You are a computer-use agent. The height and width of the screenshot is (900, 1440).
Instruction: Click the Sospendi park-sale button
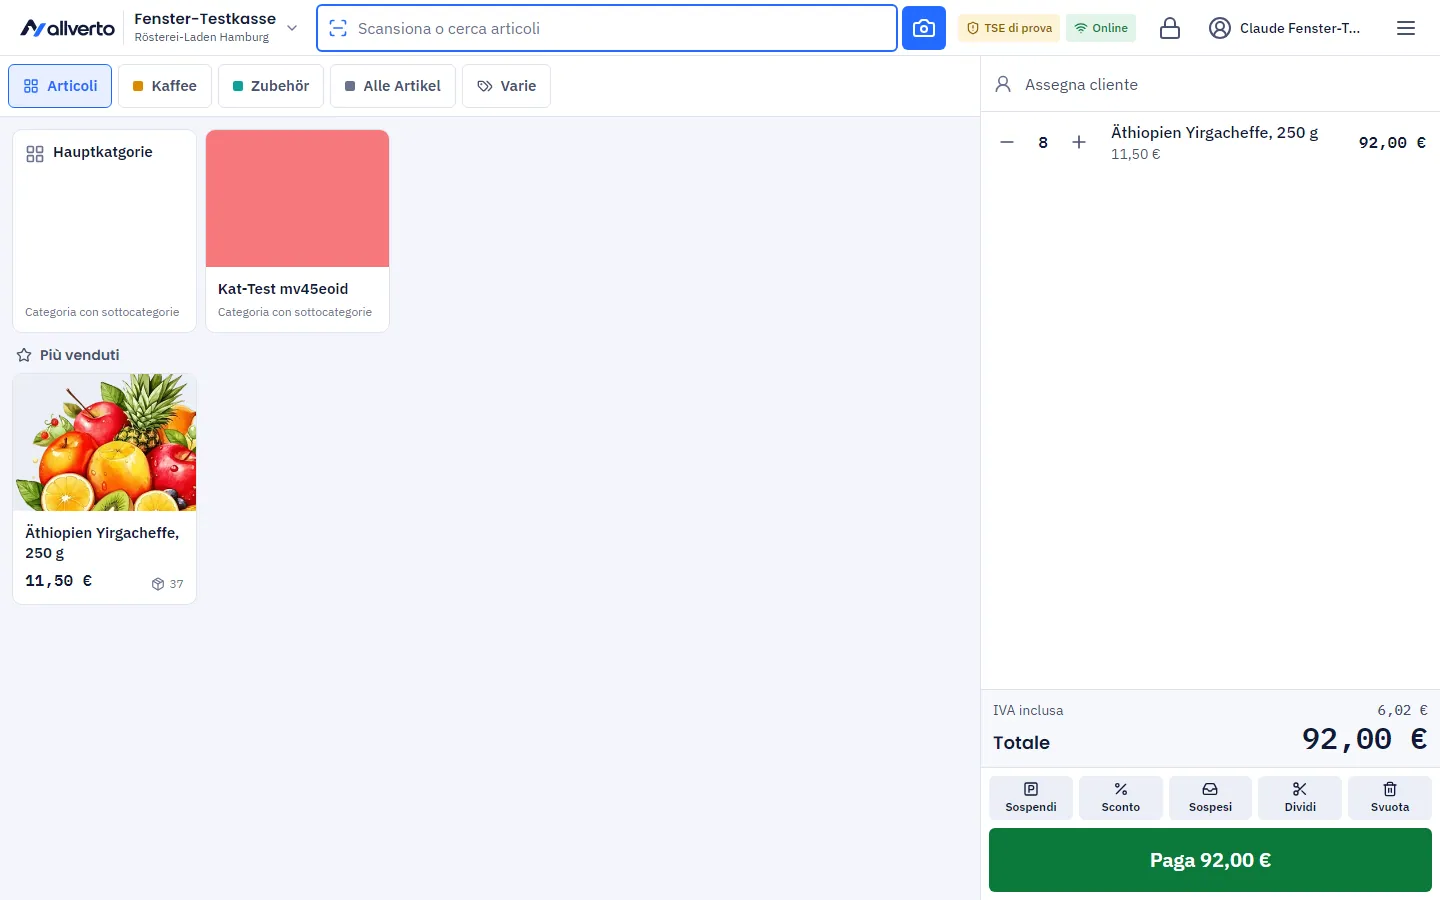tap(1031, 798)
